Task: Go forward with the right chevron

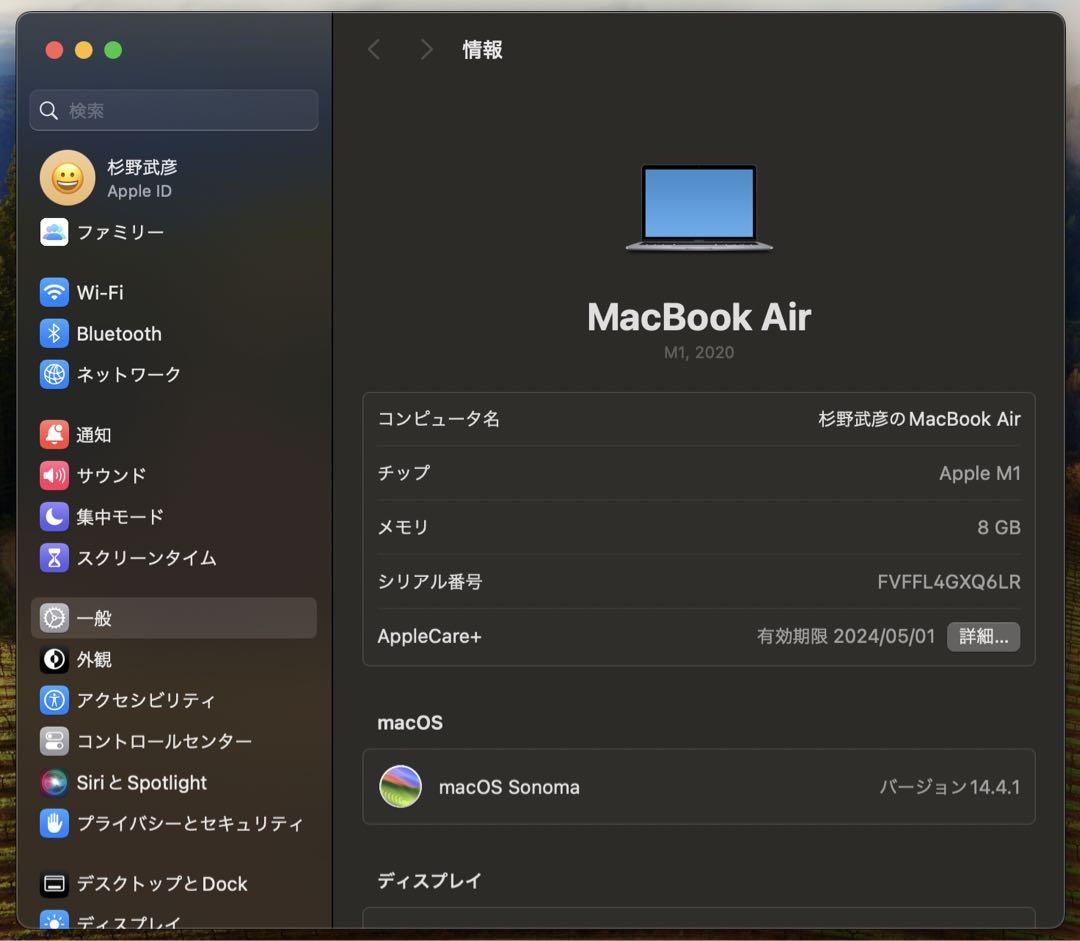Action: [426, 50]
